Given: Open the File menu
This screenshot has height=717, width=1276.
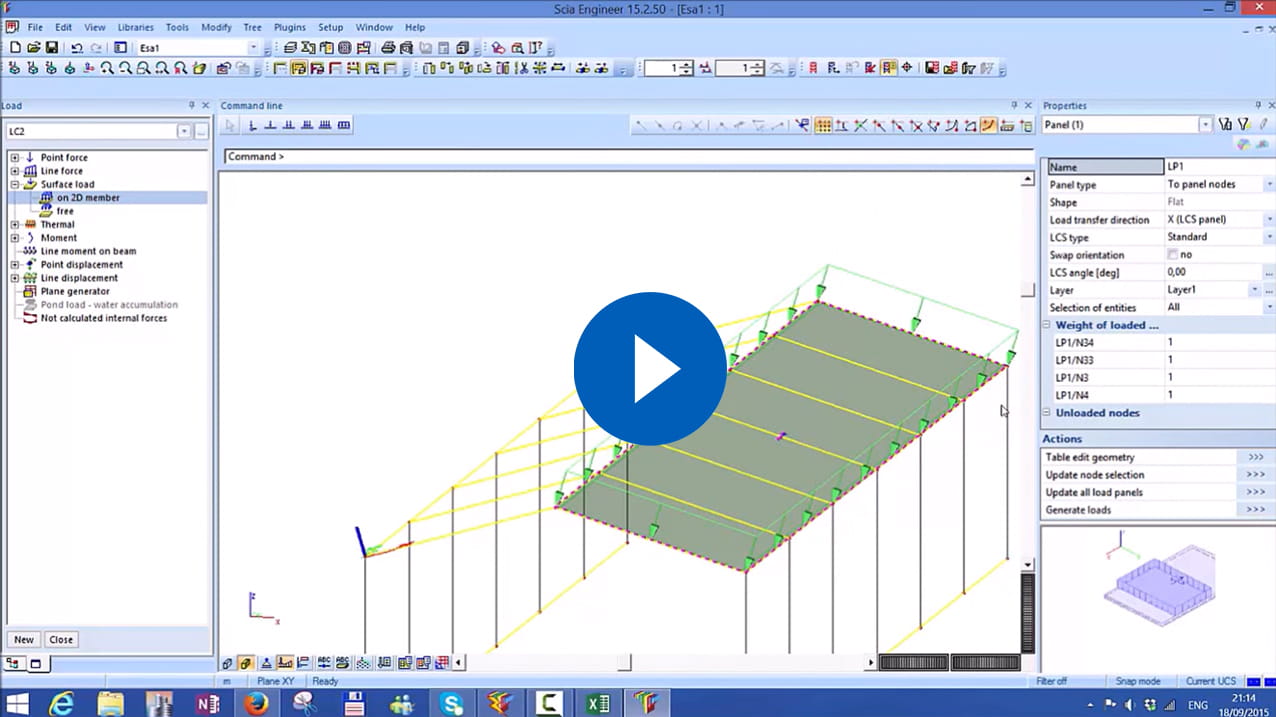Looking at the screenshot, I should pyautogui.click(x=35, y=27).
